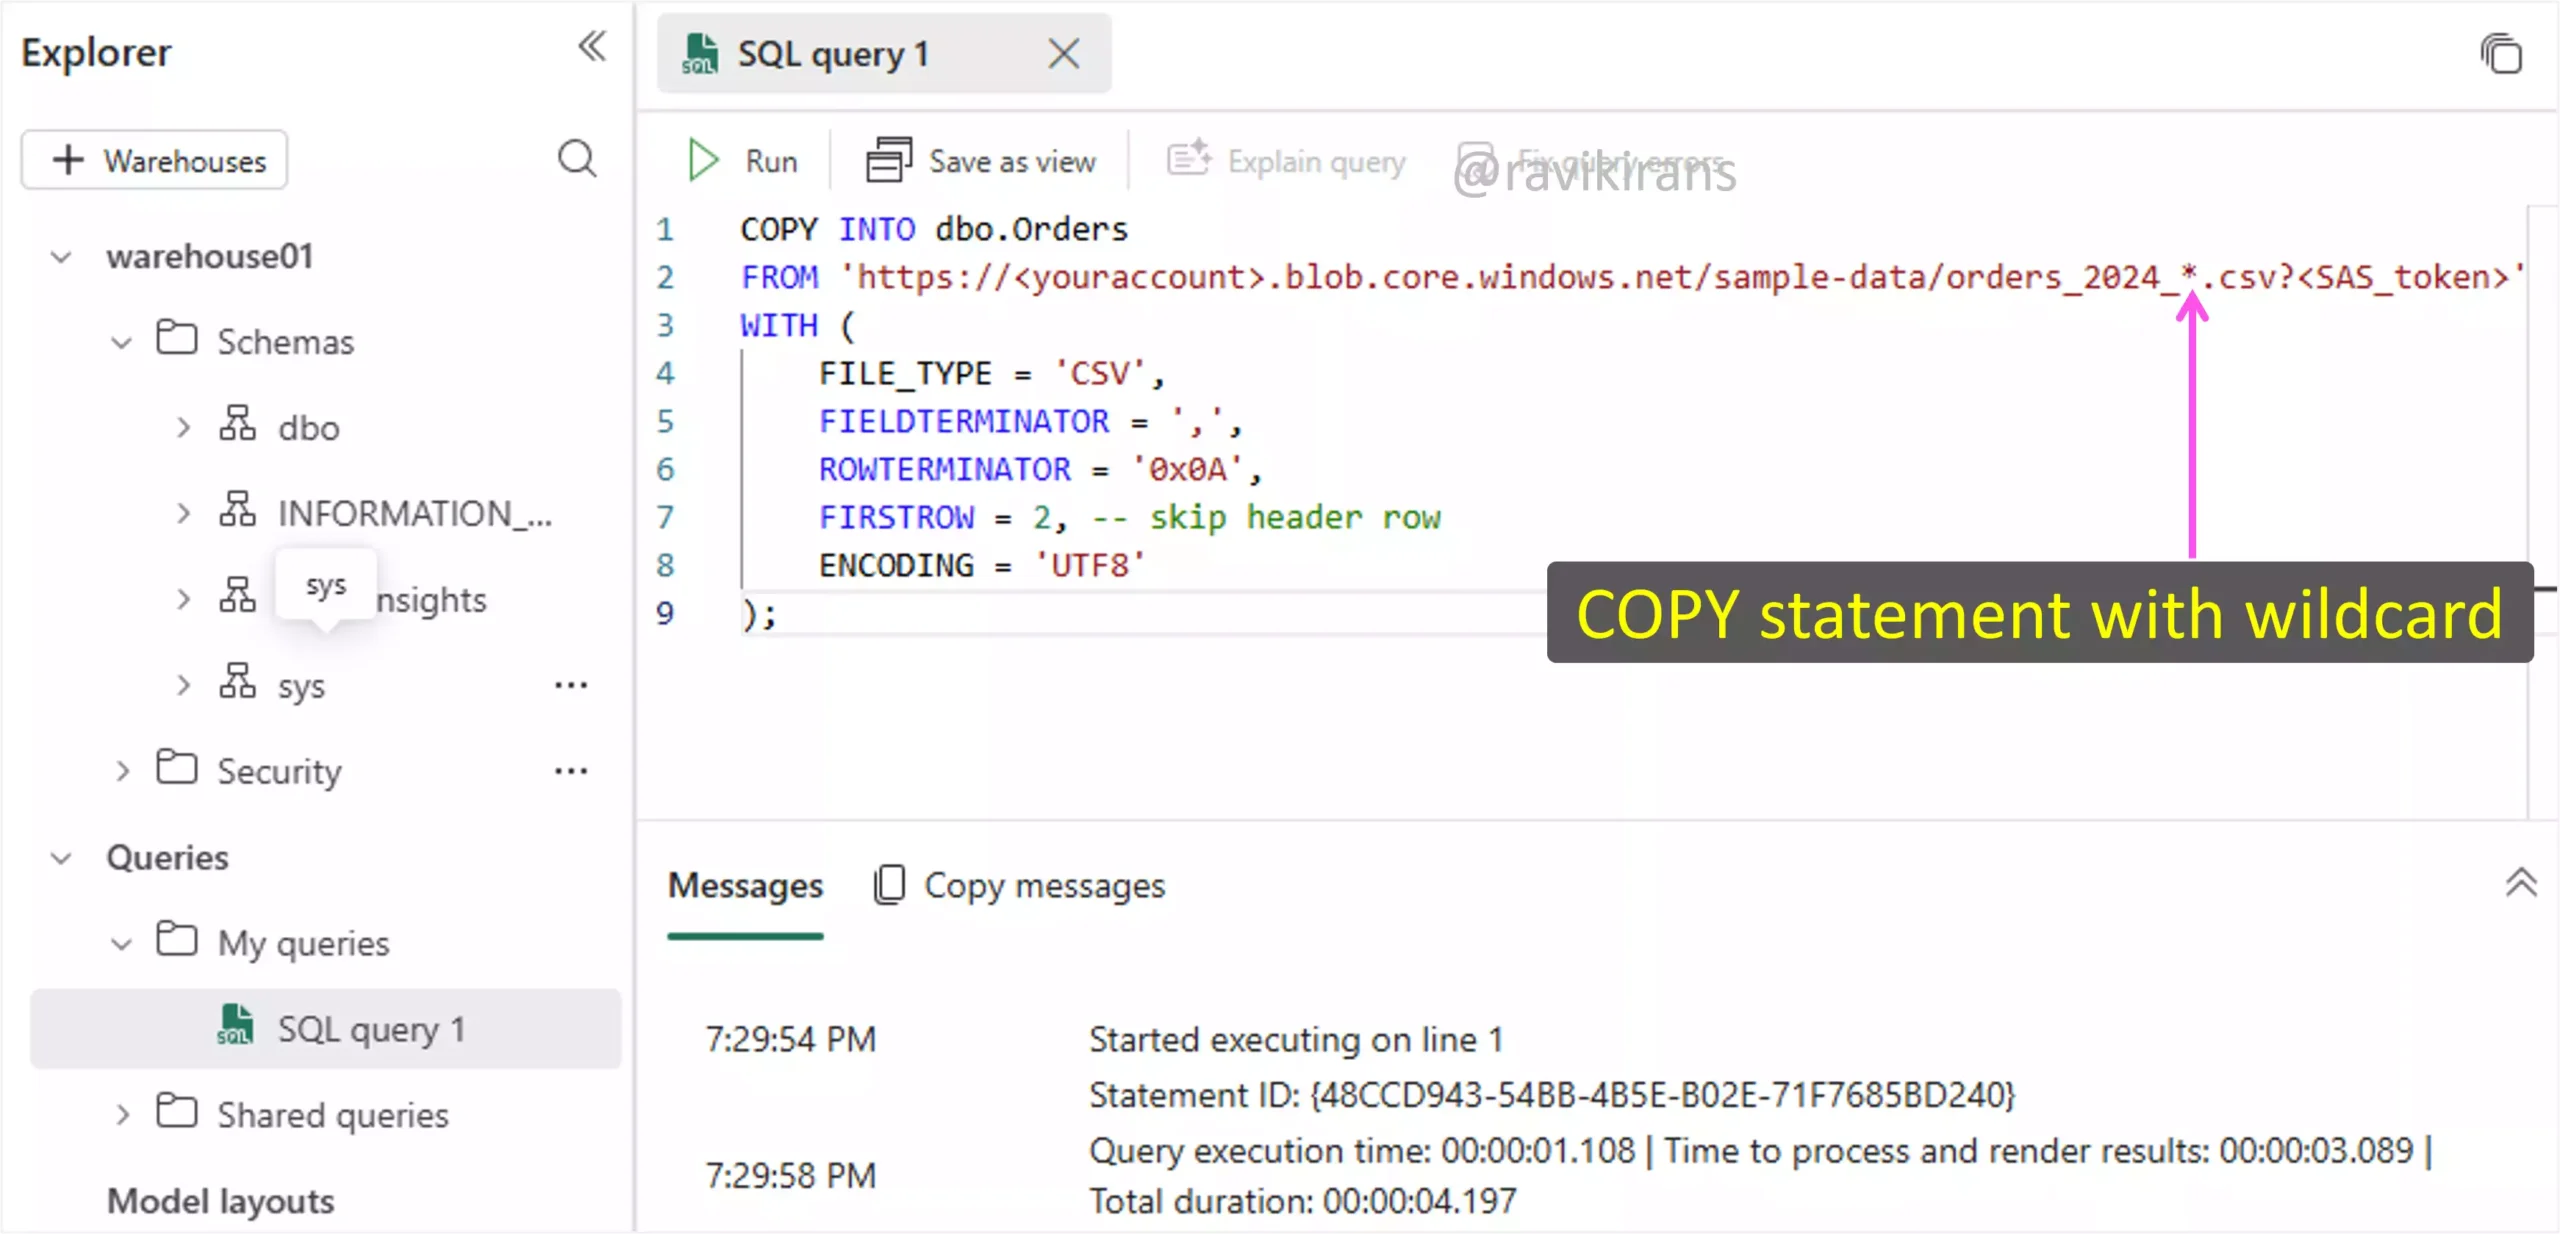The image size is (2560, 1234).
Task: Collapse the Schemas folder
Action: pyautogui.click(x=121, y=343)
